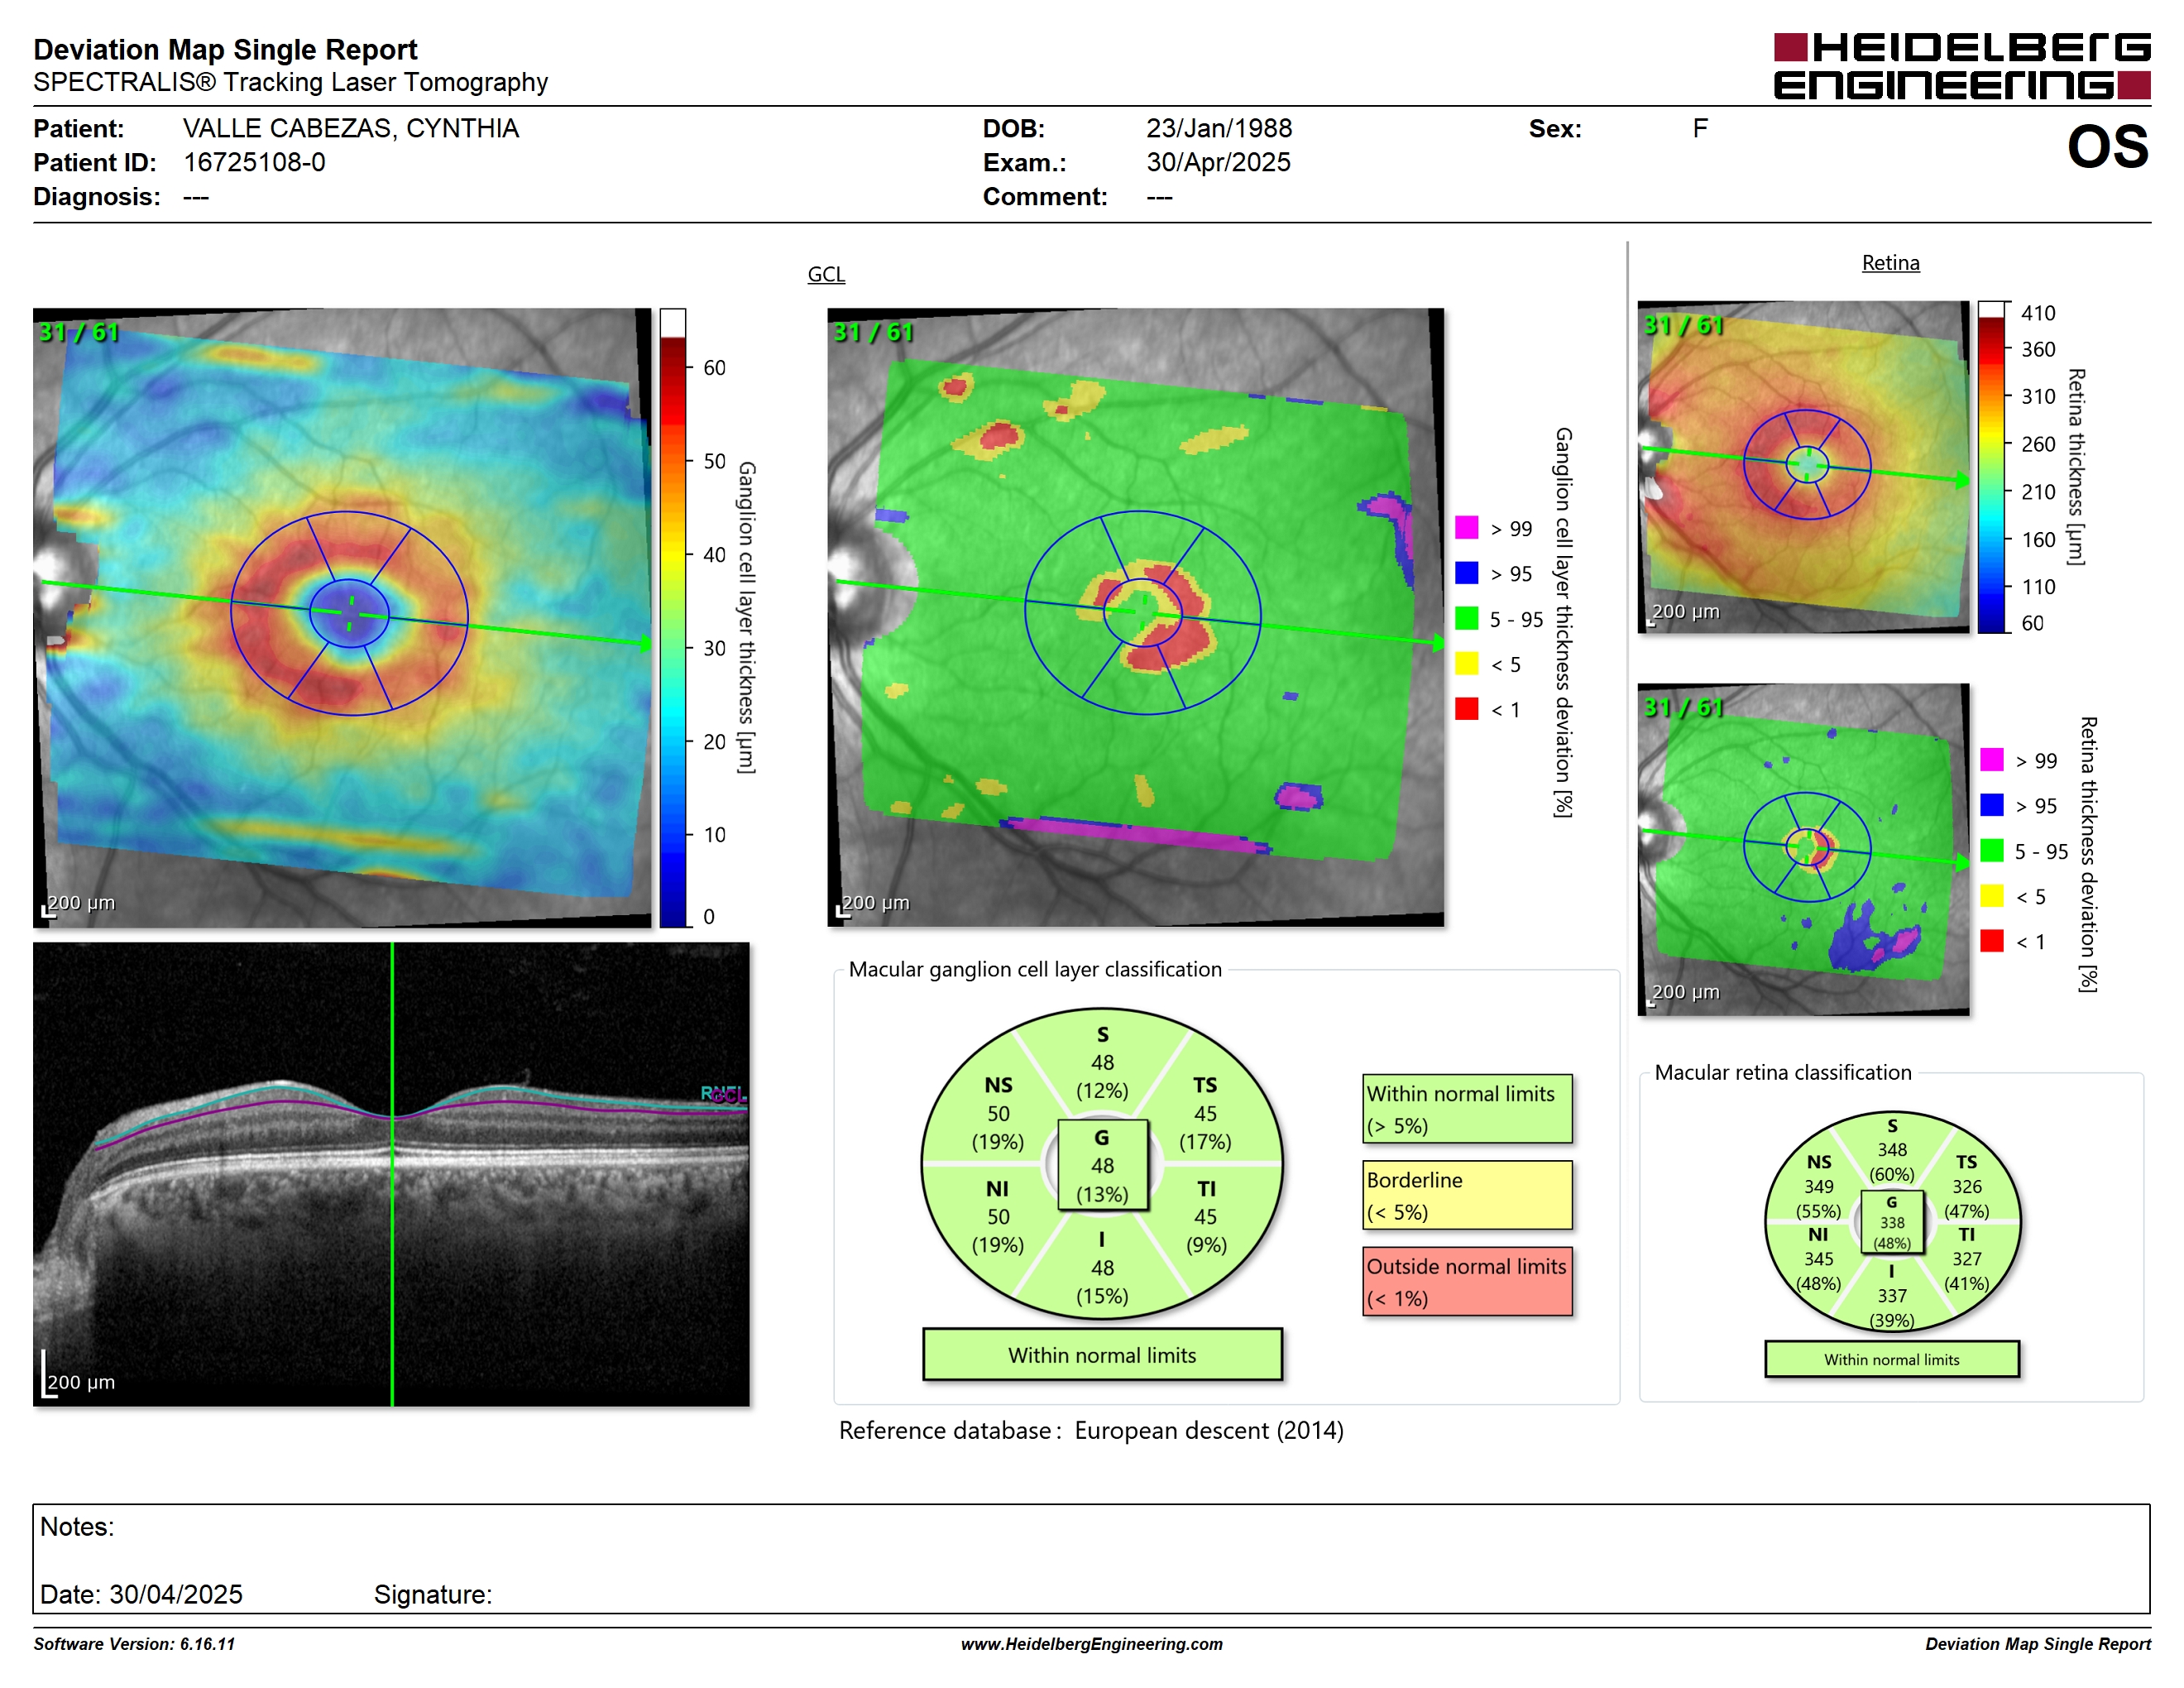Screen dimensions: 2184x1688
Task: Click the www.HeidelbergEngineering.com link
Action: (1091, 1643)
